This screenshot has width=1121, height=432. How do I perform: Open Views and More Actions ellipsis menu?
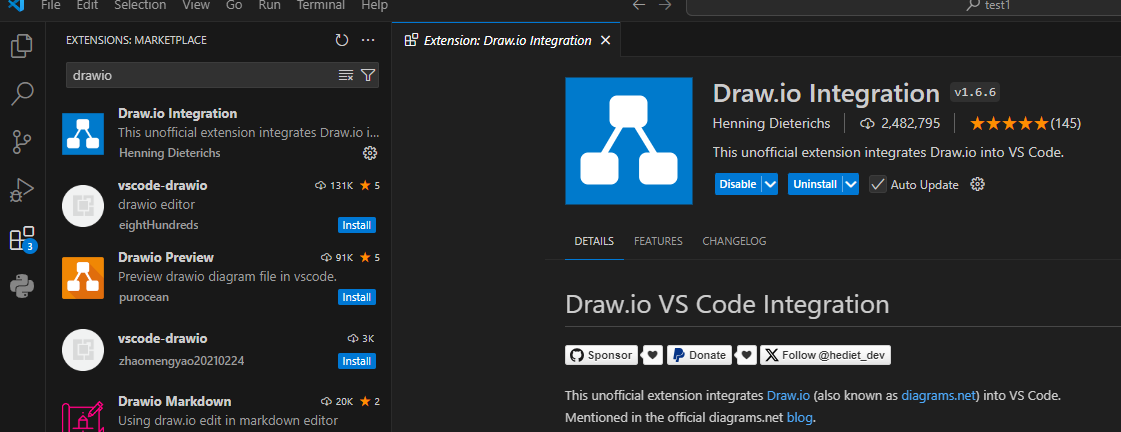[x=368, y=40]
